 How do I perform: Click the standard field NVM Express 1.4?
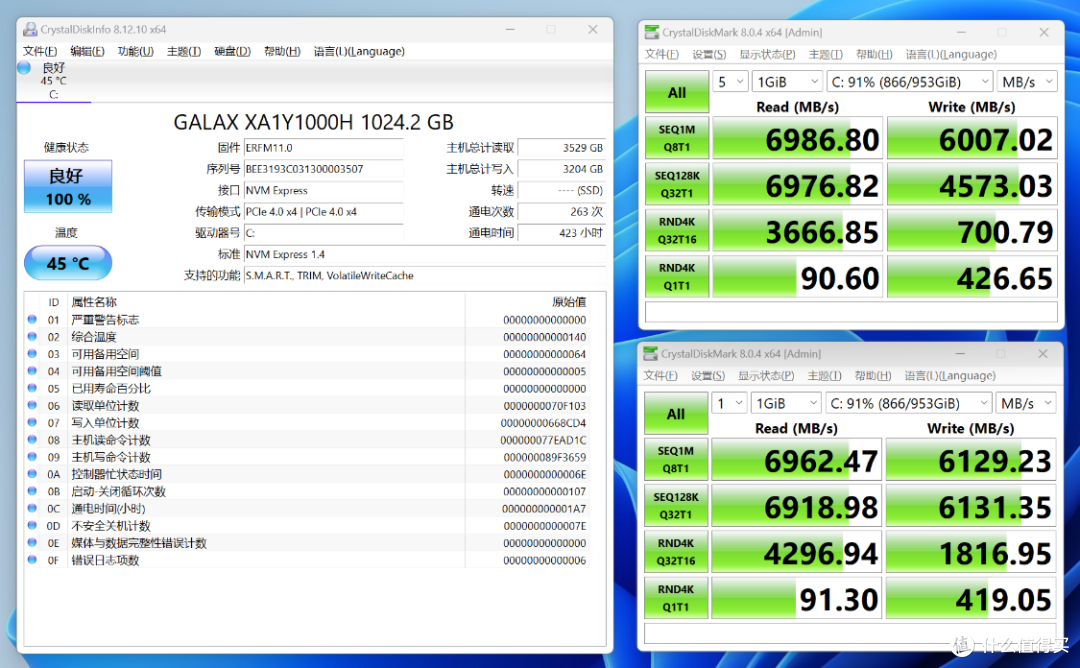point(425,255)
